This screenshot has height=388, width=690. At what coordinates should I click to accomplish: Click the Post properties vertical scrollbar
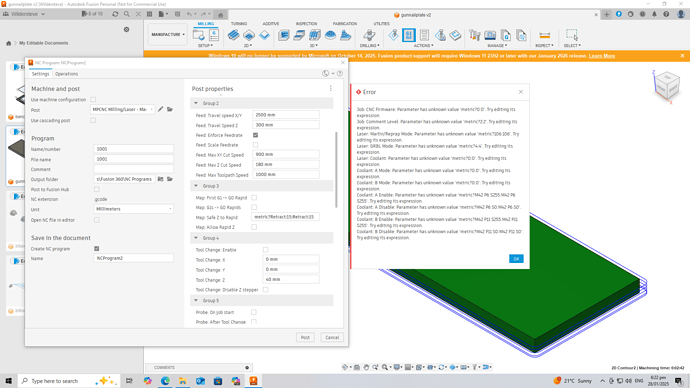[337, 169]
